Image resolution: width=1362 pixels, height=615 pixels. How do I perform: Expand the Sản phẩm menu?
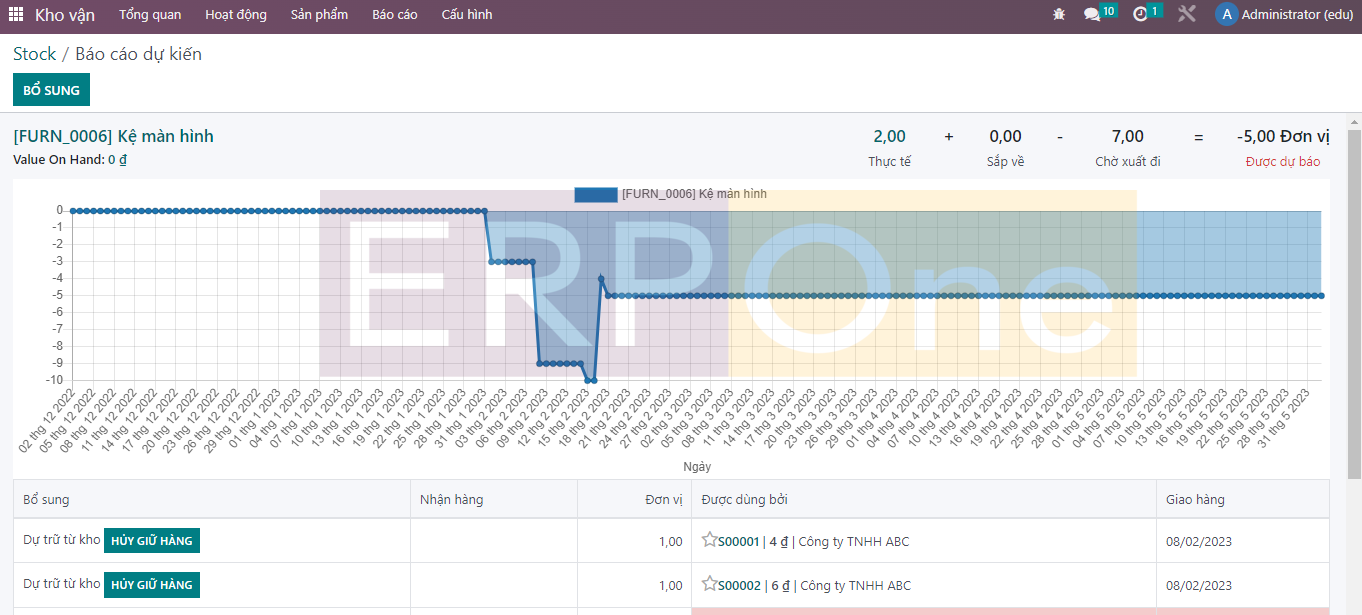point(319,15)
